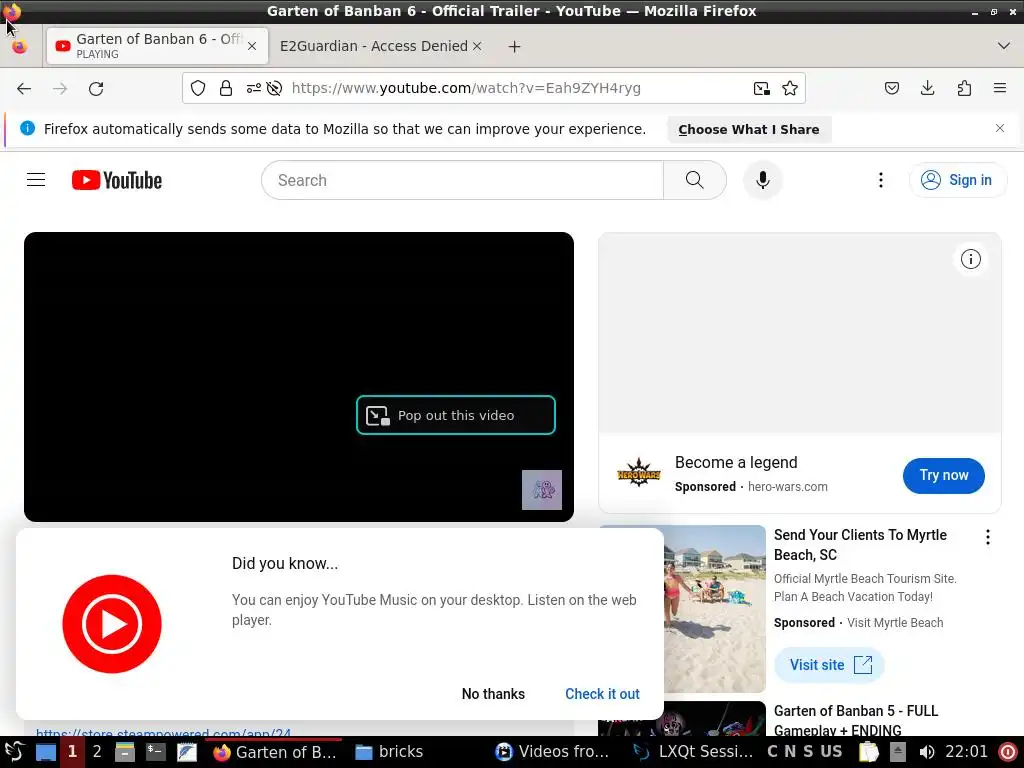Select LXQt Sessi... taskbar entry
The image size is (1024, 768).
pyautogui.click(x=693, y=752)
